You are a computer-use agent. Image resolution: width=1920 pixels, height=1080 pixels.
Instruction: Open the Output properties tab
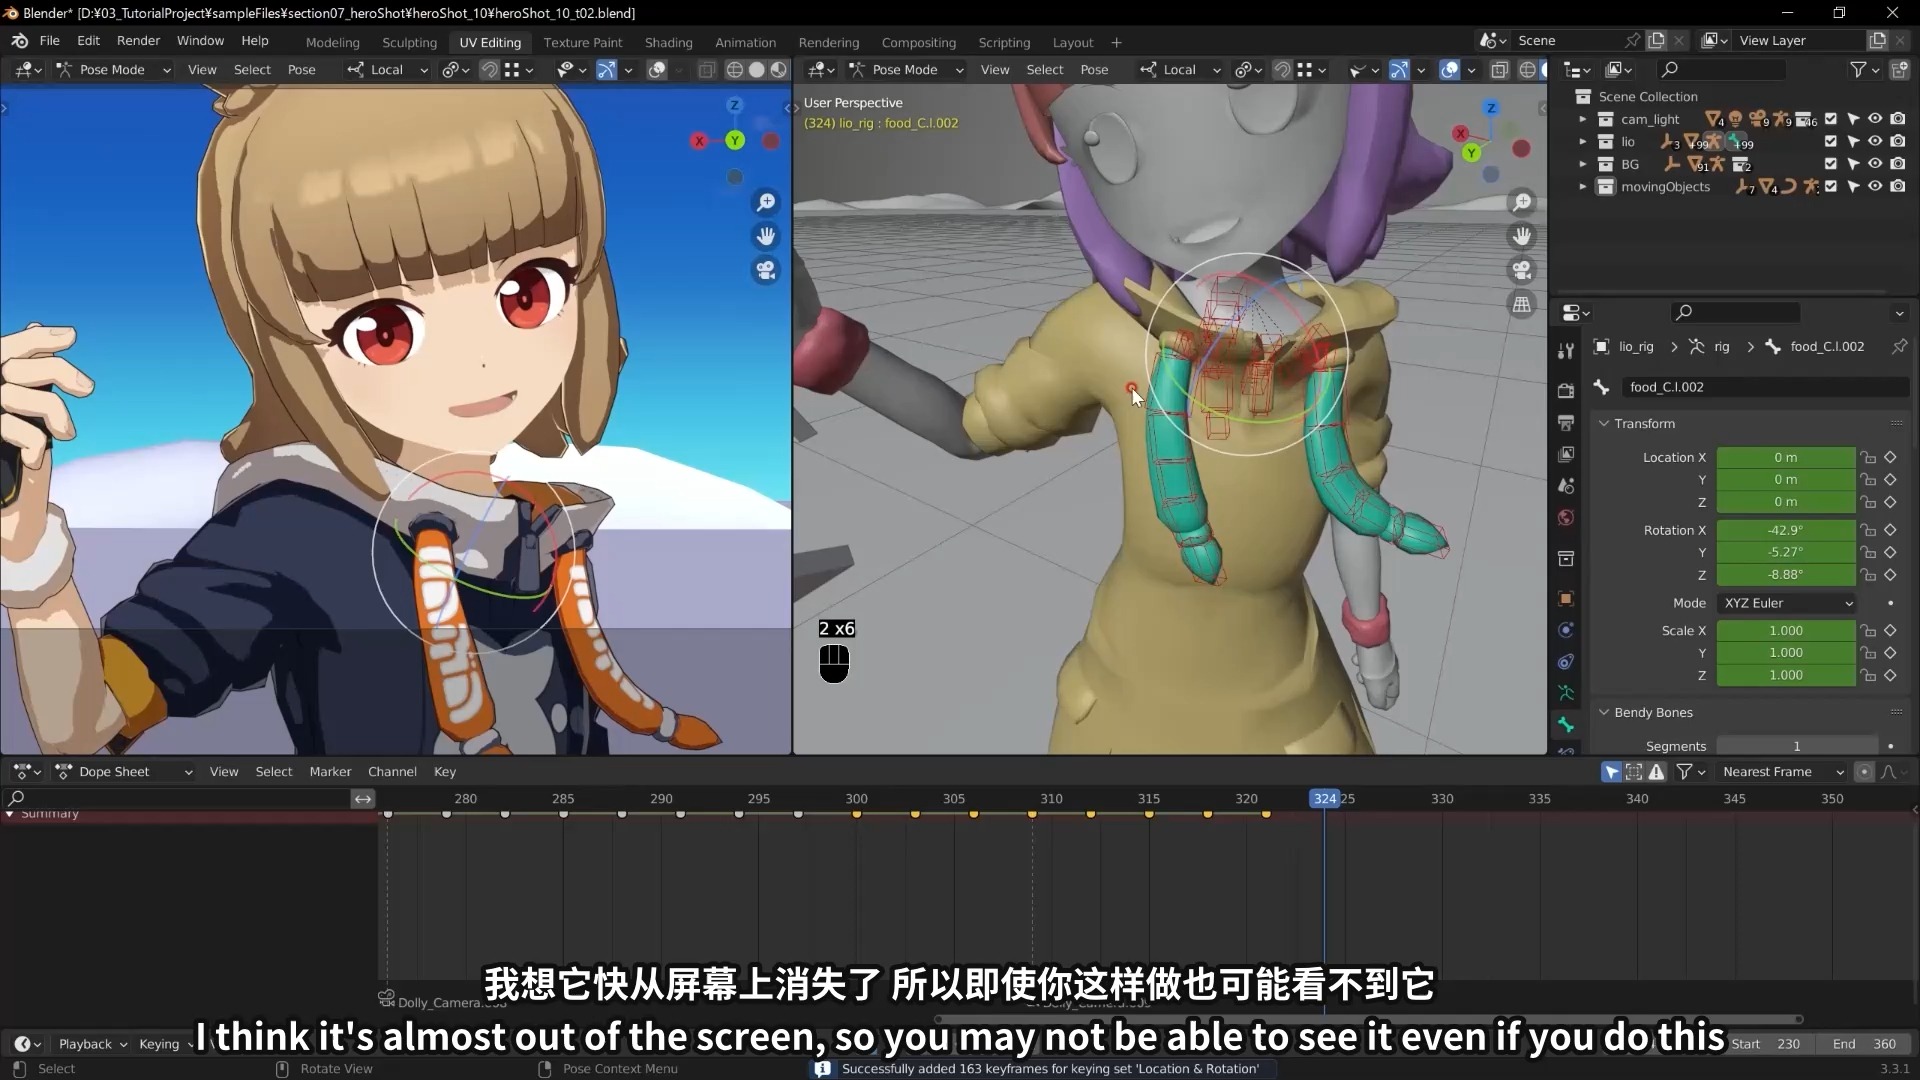(1566, 422)
